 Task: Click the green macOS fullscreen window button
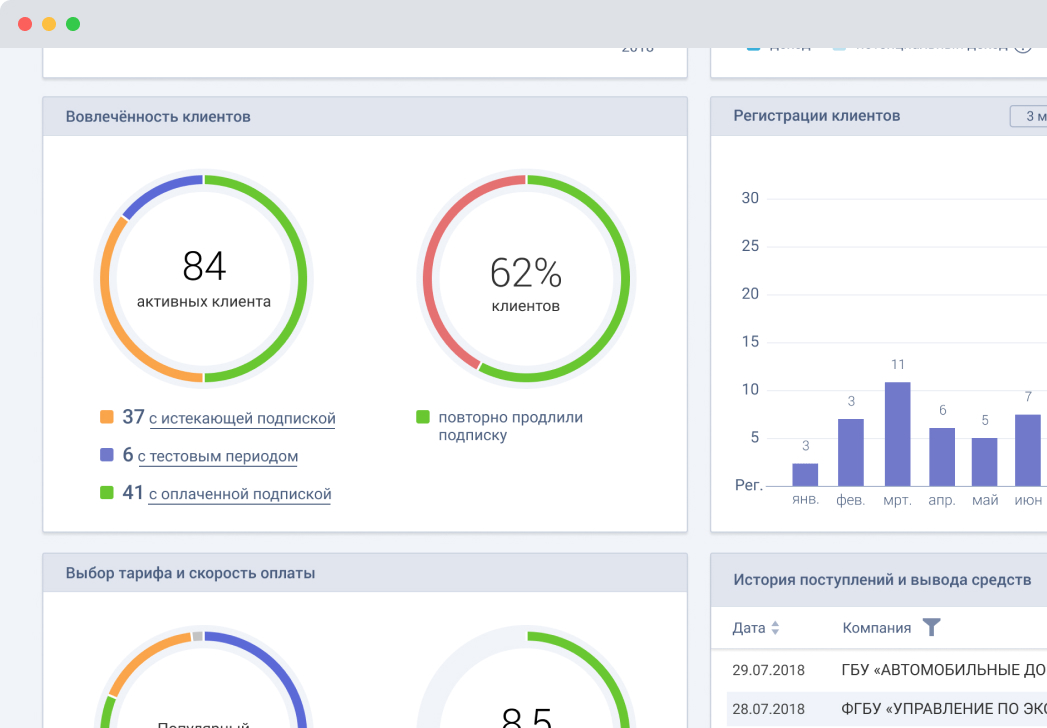73,24
